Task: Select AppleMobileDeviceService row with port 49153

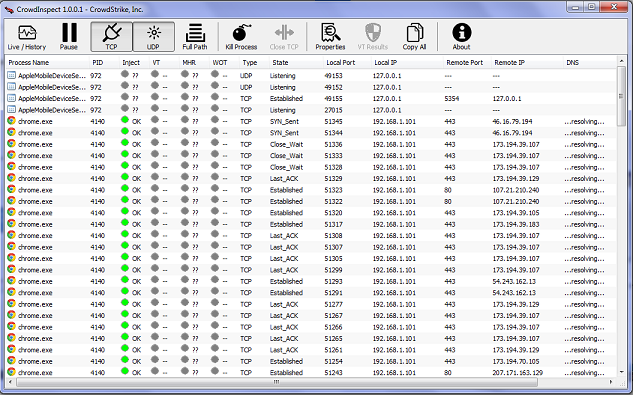Action: coord(311,76)
